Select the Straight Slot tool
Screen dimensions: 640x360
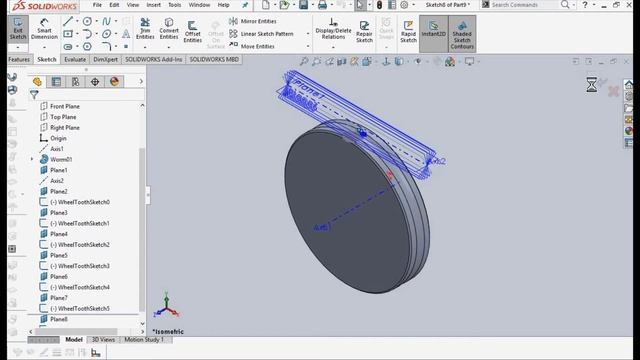pos(68,47)
